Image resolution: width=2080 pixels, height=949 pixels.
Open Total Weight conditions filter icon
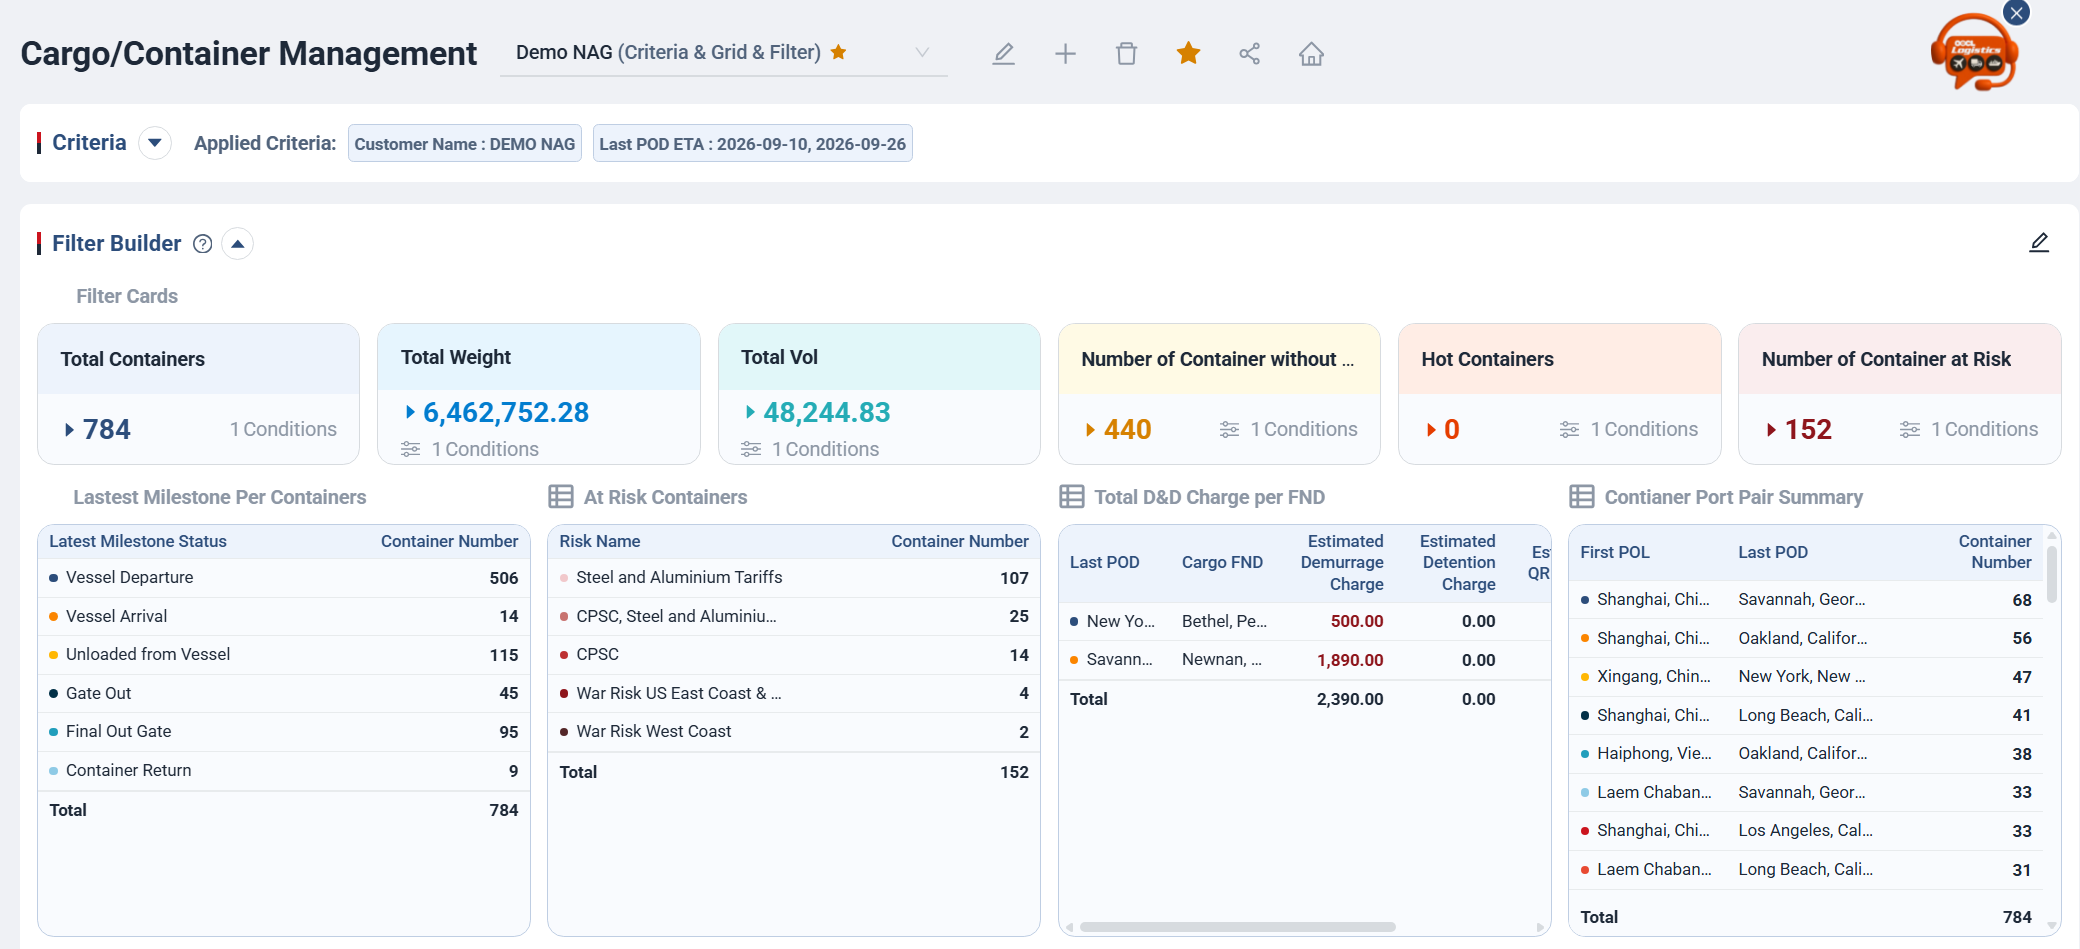click(x=410, y=450)
